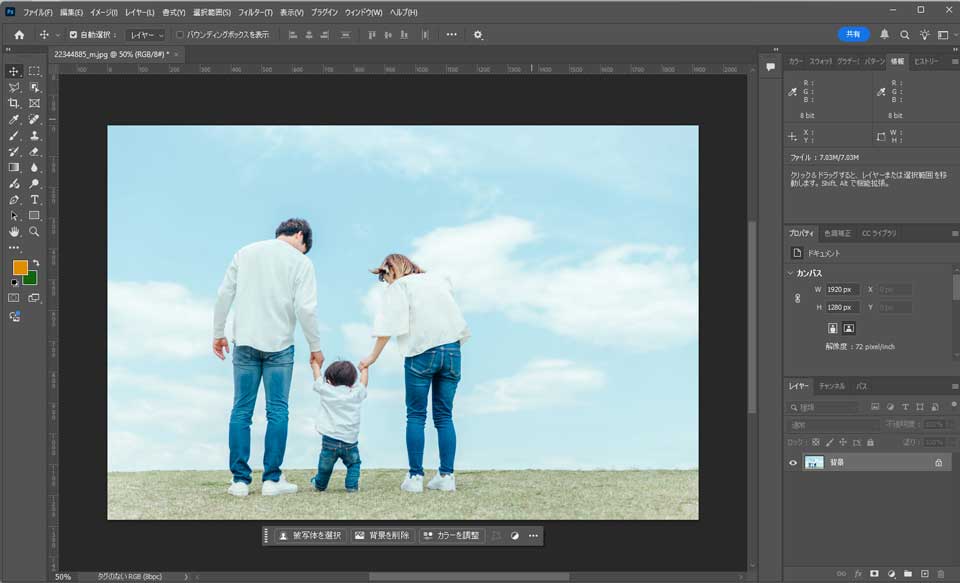Swap foreground and background colors
Screen dimensions: 960x583
tap(36, 262)
